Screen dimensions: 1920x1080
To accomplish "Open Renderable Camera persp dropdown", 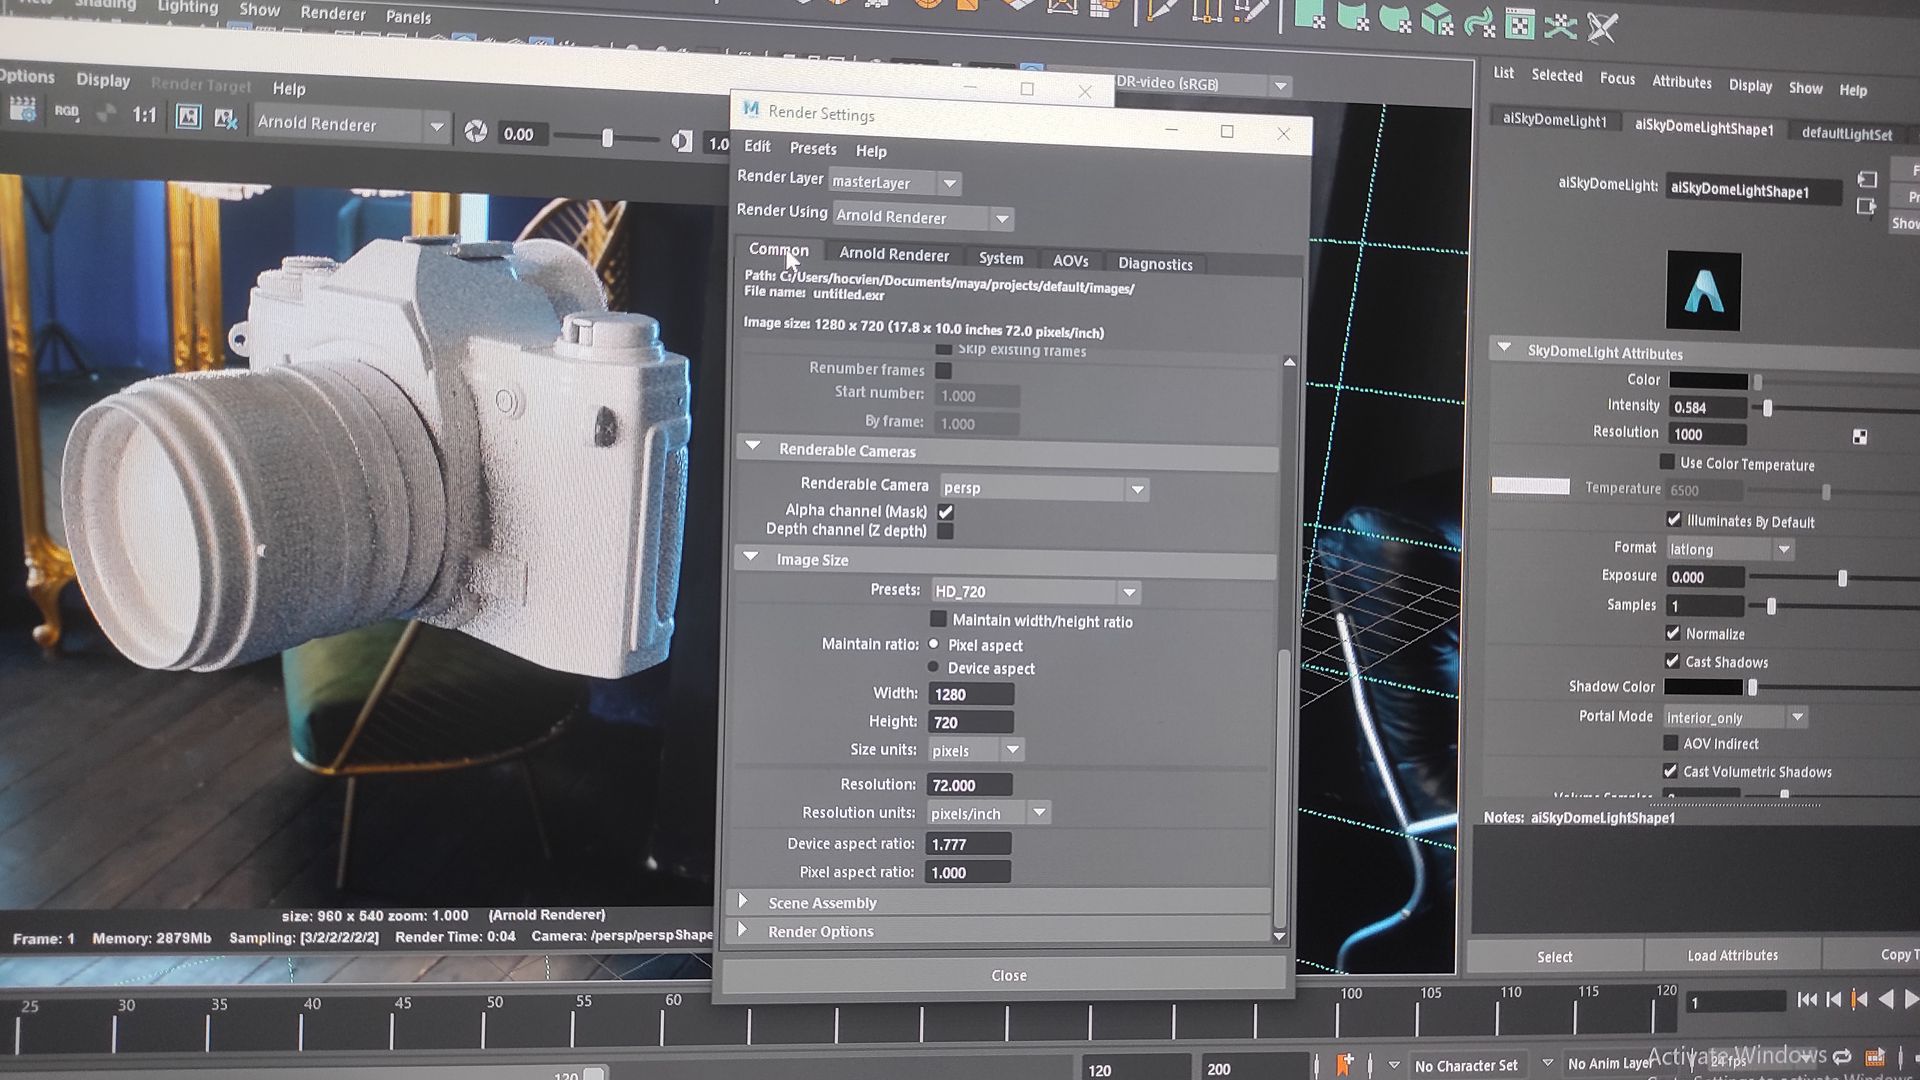I will [1043, 488].
